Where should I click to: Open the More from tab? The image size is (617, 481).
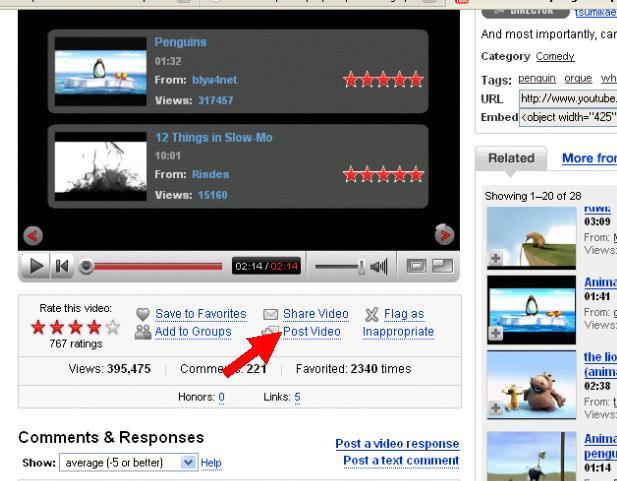tap(589, 158)
